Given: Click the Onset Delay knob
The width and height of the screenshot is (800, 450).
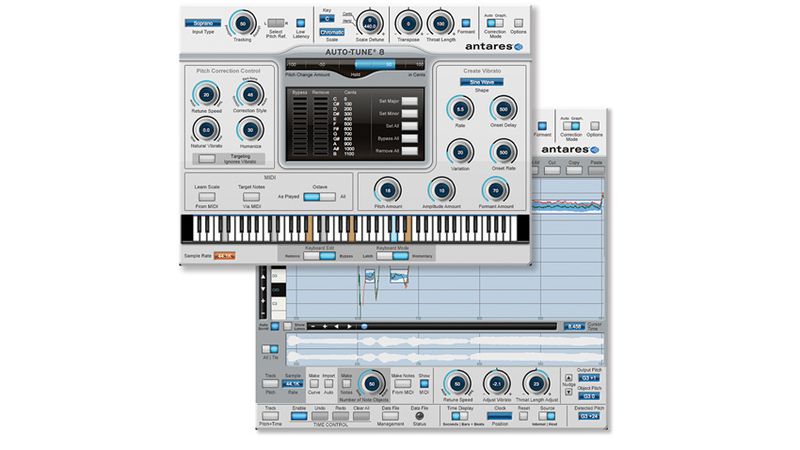Looking at the screenshot, I should click(x=503, y=109).
